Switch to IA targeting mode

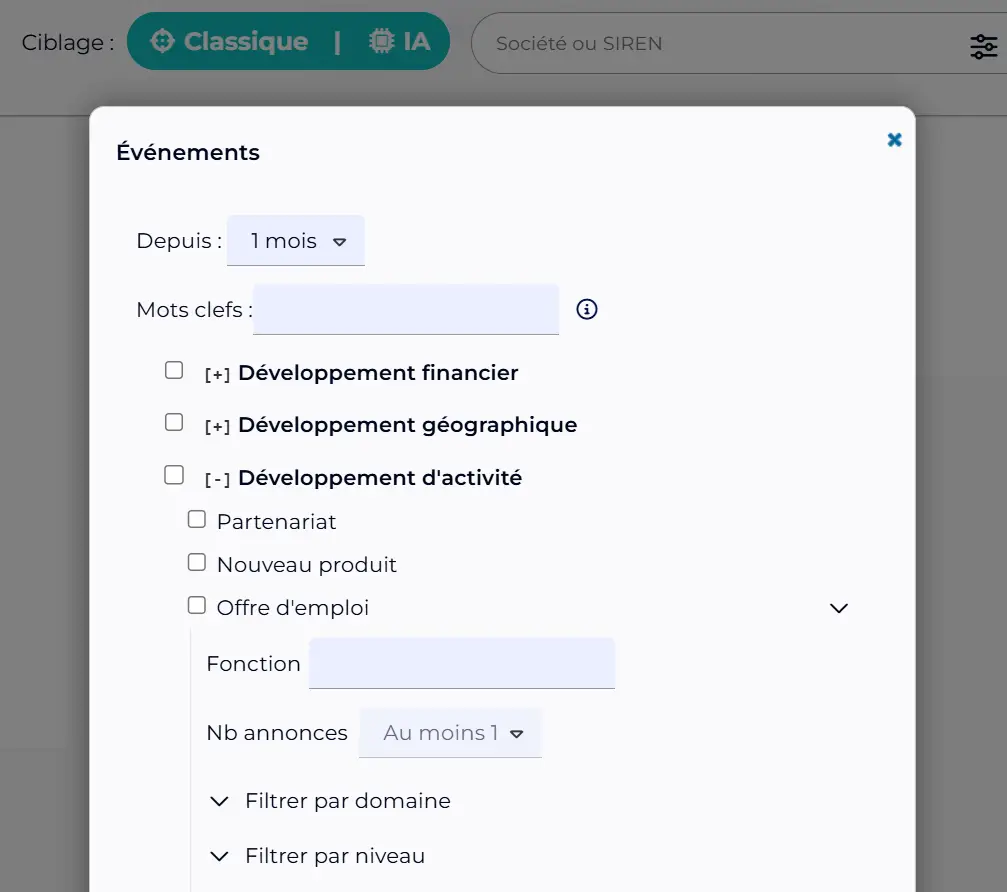[x=399, y=42]
